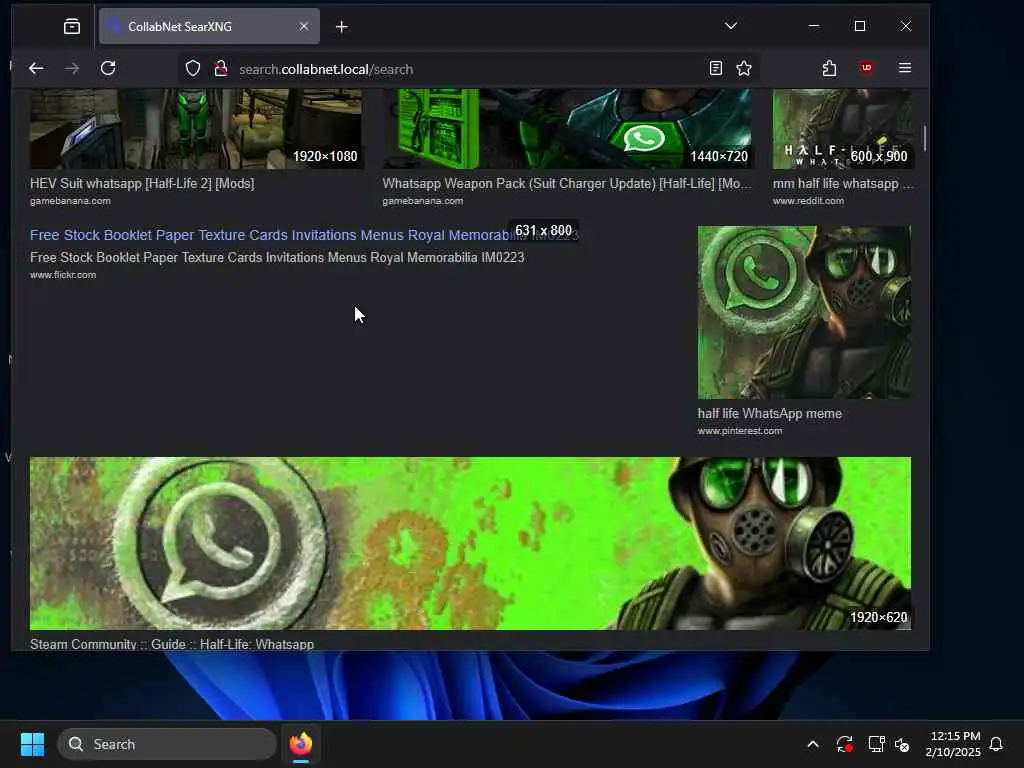Click the www.flickr.com source text

point(63,275)
